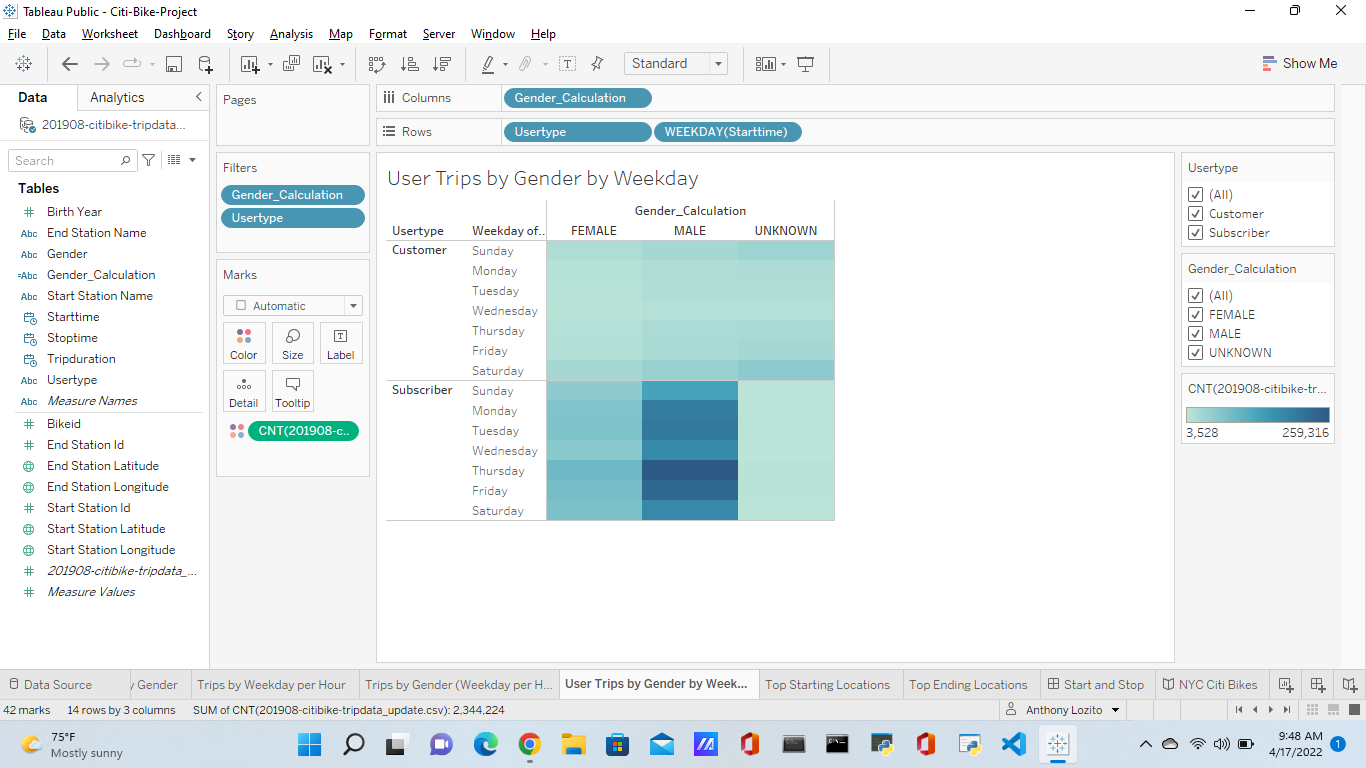1366x768 pixels.
Task: Click the Color button on Marks card
Action: coord(244,343)
